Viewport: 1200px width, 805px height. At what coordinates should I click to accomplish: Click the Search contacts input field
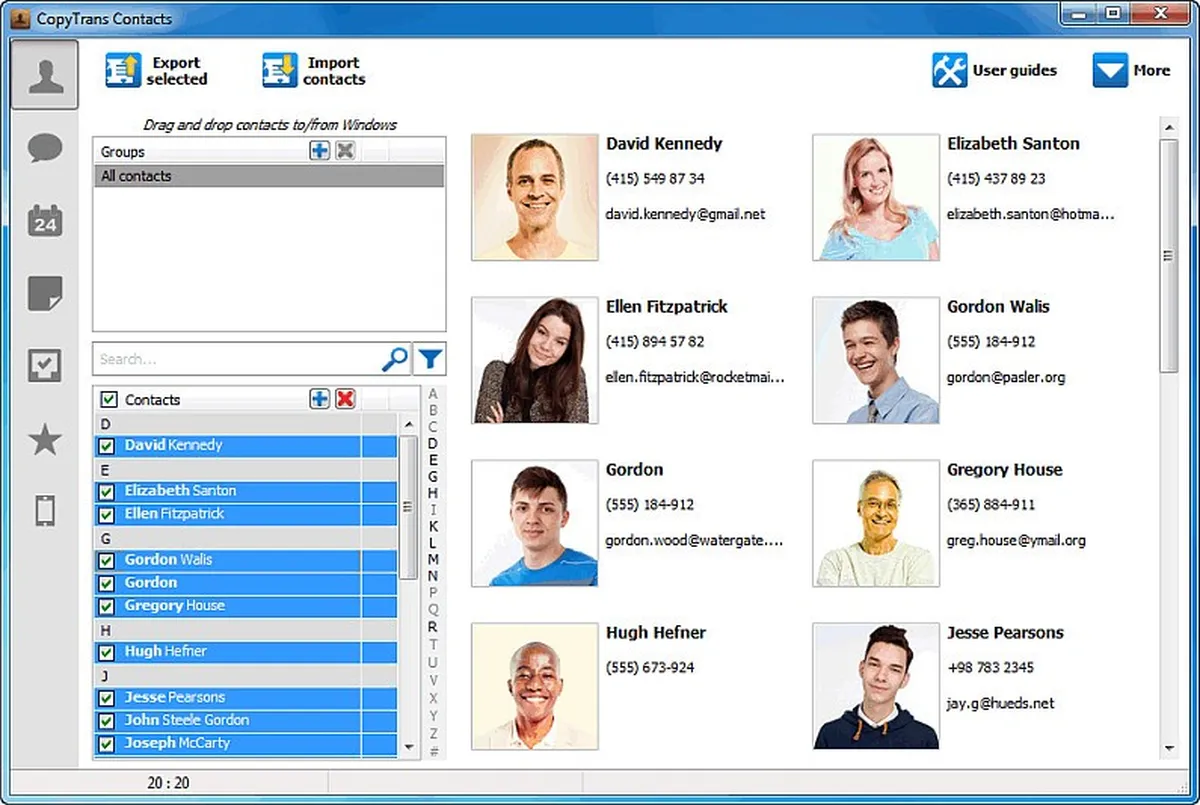pos(238,359)
